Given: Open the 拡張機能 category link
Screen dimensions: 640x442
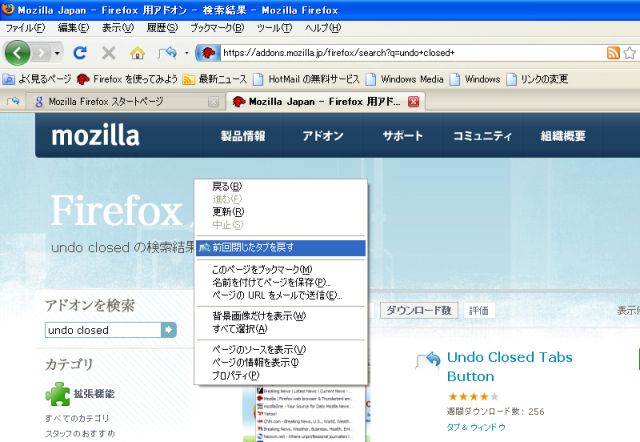Looking at the screenshot, I should point(94,394).
